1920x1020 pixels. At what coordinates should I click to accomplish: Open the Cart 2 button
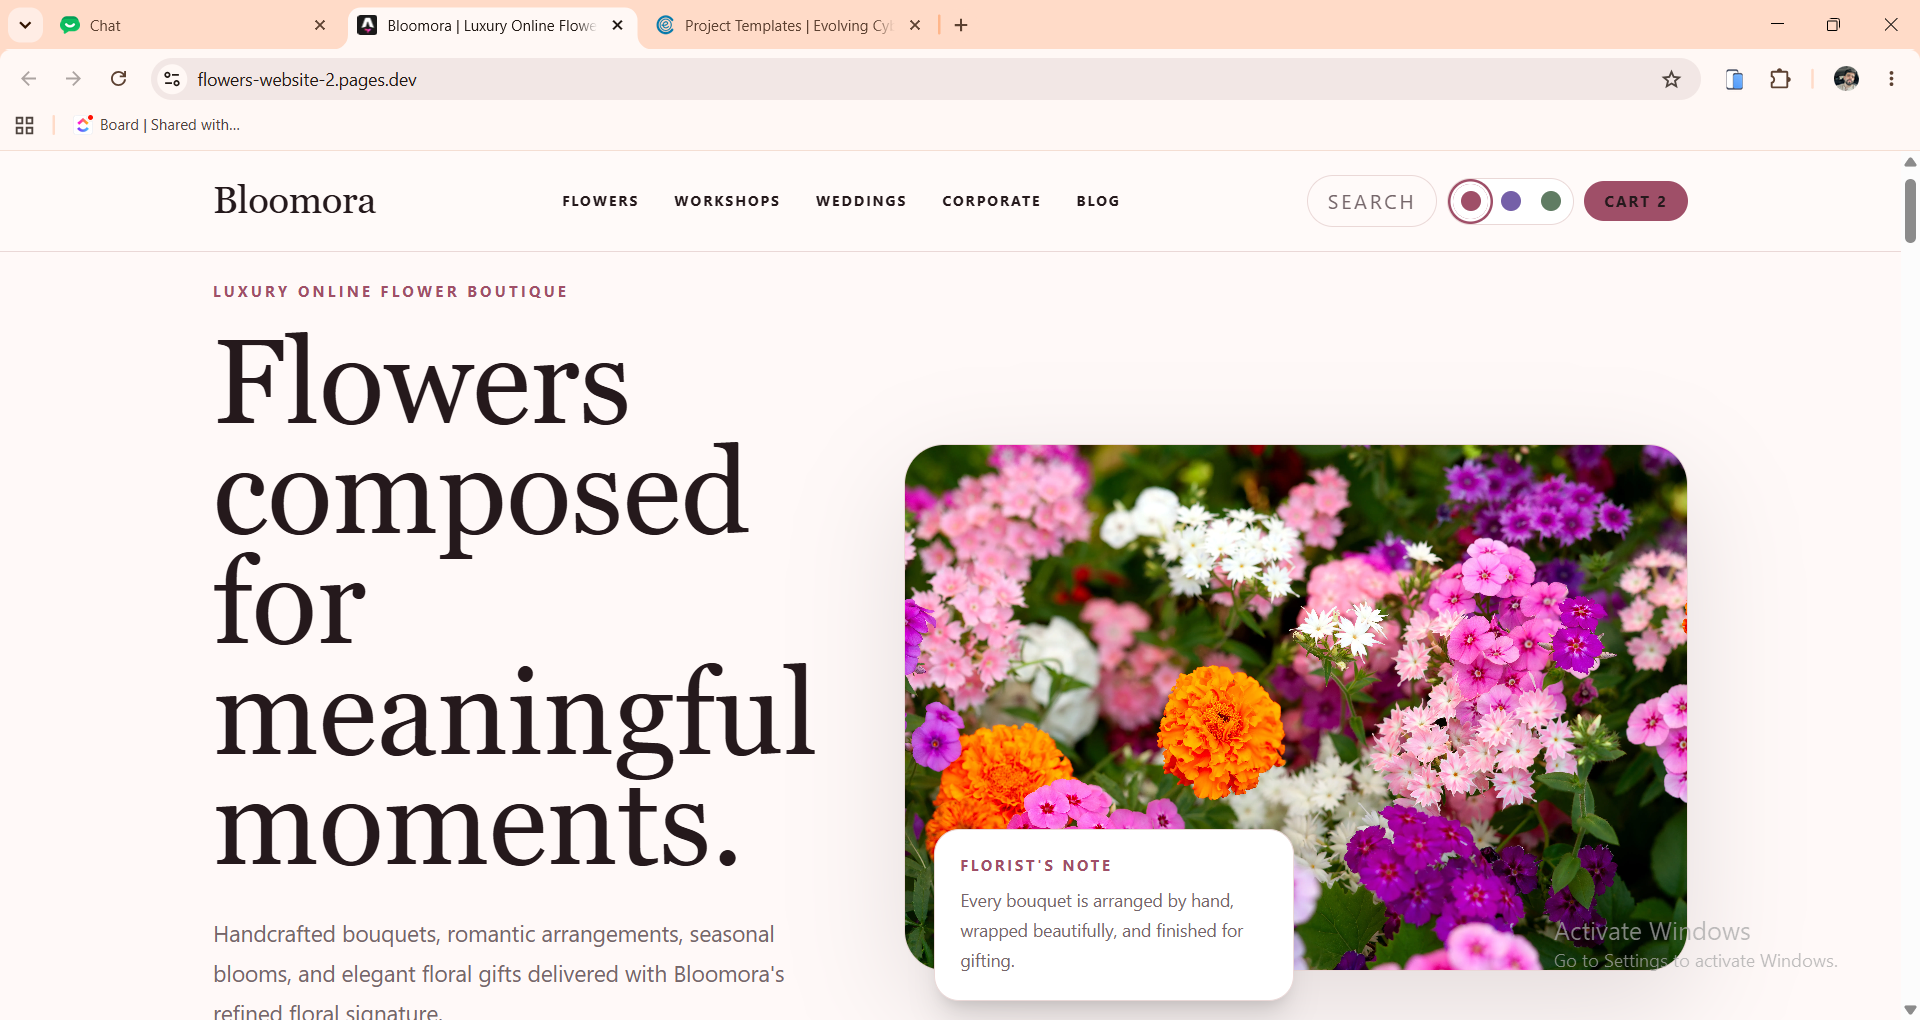[x=1635, y=201]
